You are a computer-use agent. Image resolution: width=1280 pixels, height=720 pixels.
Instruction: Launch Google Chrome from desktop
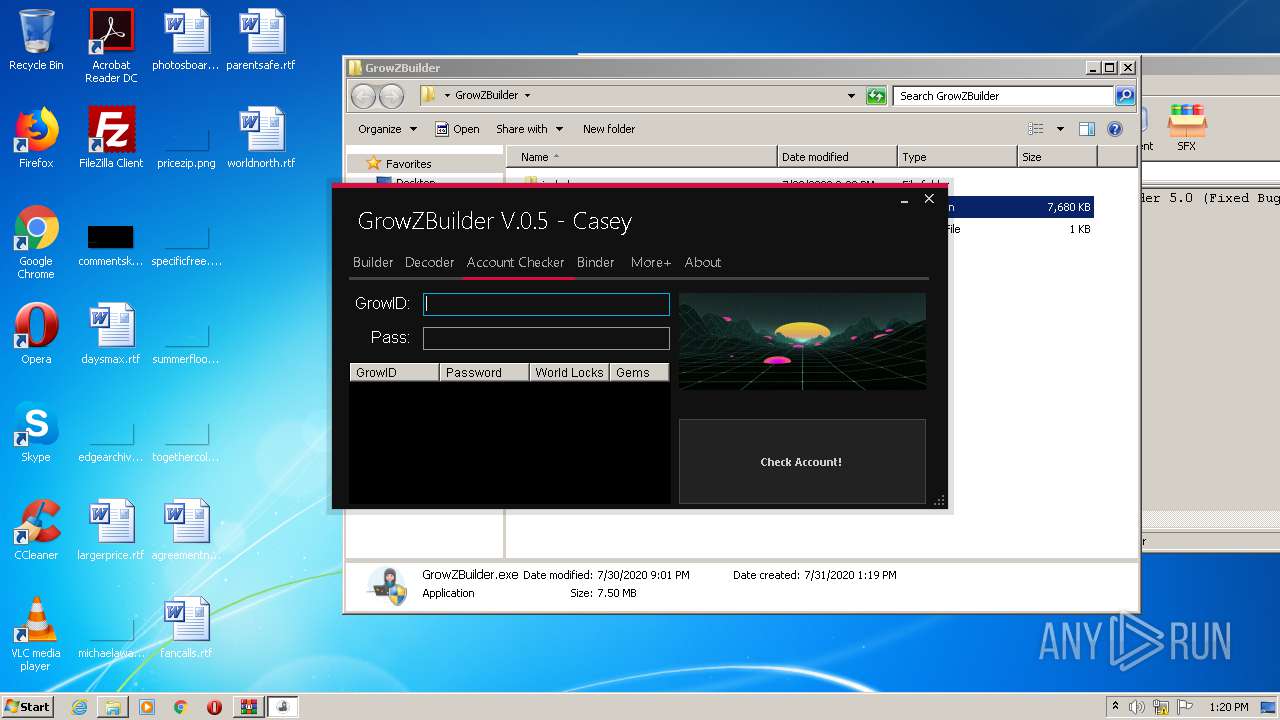click(x=36, y=242)
